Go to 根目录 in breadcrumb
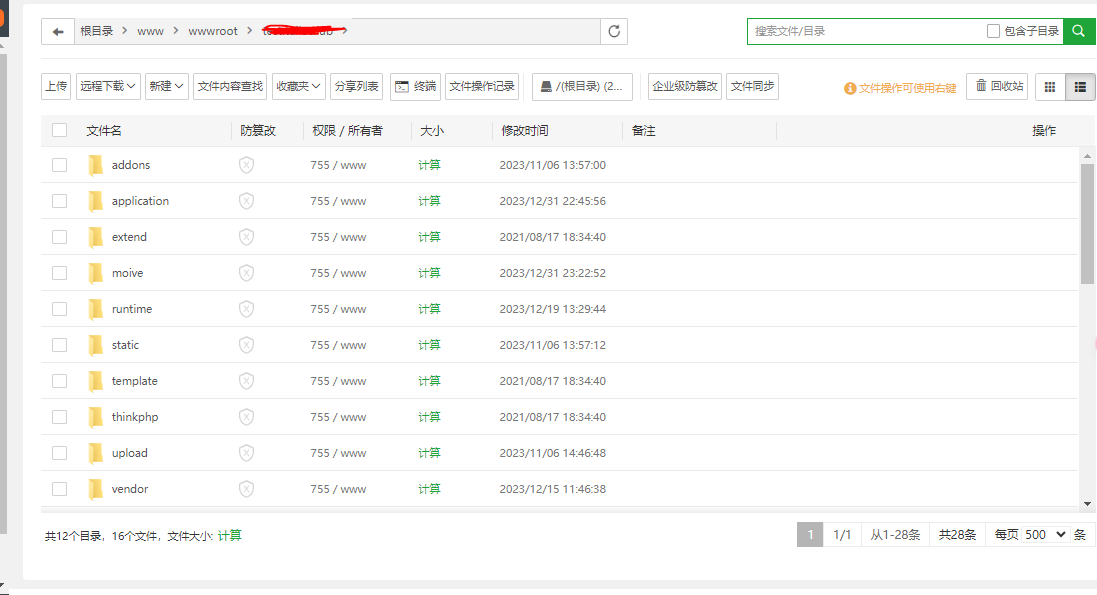Image resolution: width=1097 pixels, height=595 pixels. (x=96, y=31)
